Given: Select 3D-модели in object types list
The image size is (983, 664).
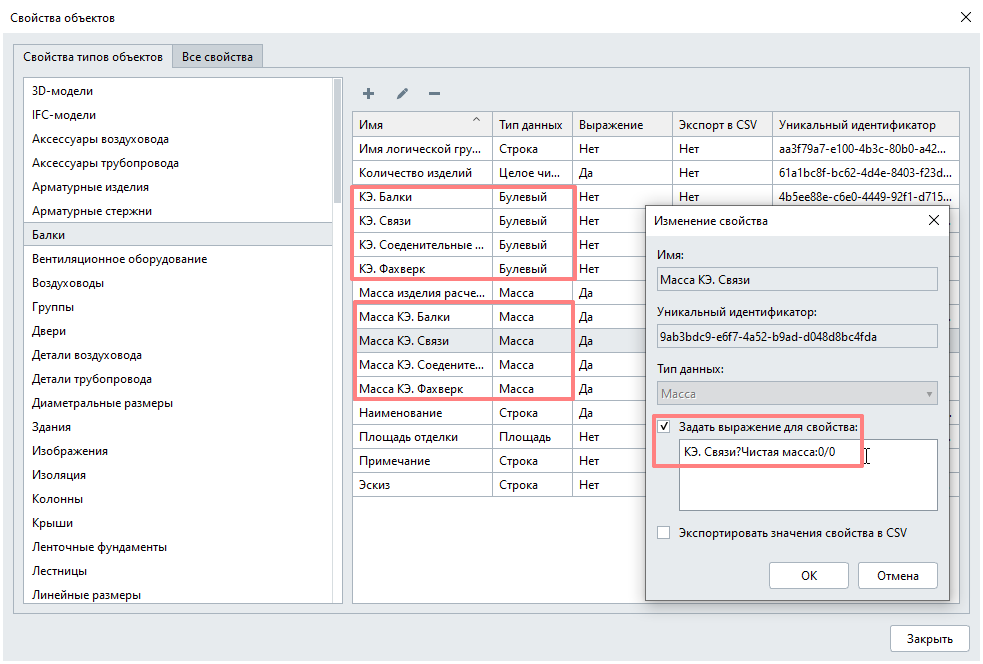Looking at the screenshot, I should tap(178, 91).
